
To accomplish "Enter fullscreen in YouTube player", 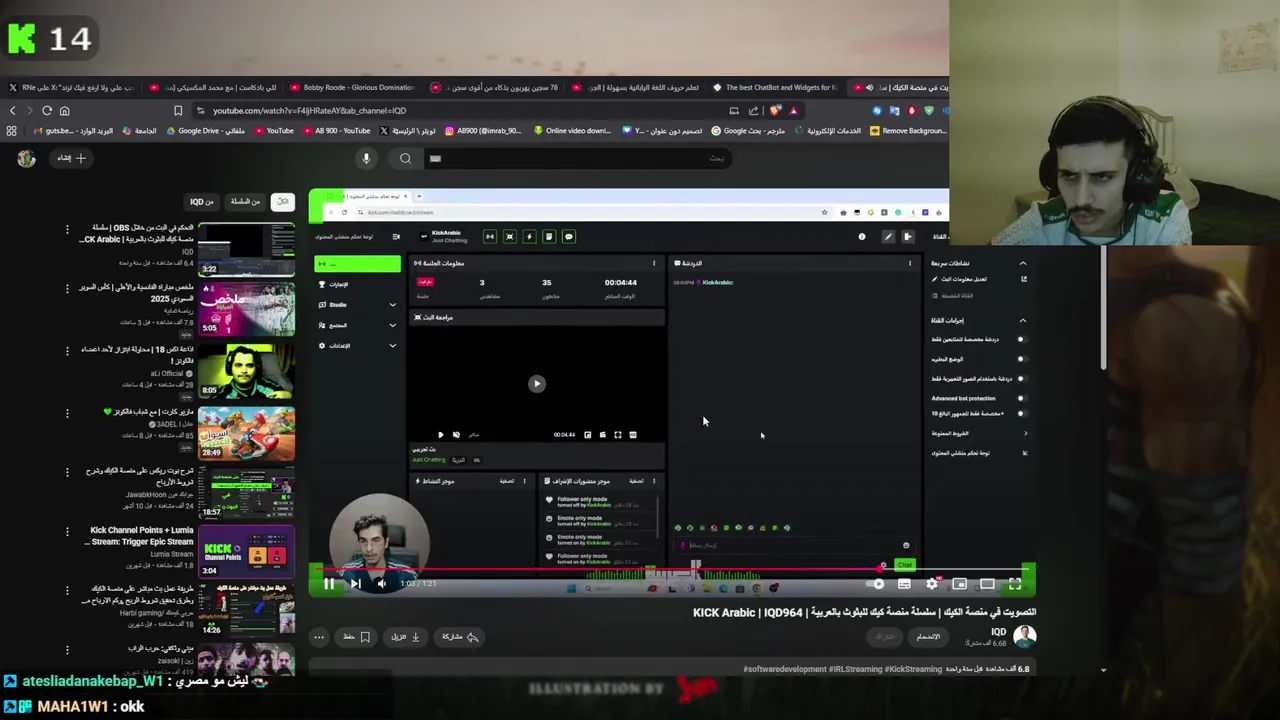I will coord(1015,584).
